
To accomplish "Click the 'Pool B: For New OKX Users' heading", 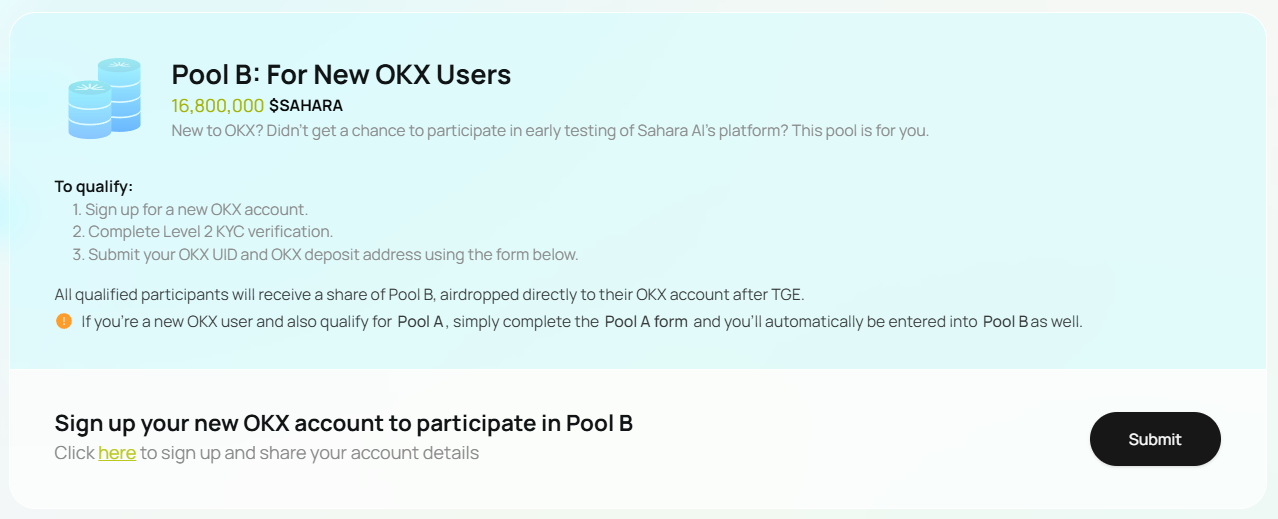I will point(341,74).
